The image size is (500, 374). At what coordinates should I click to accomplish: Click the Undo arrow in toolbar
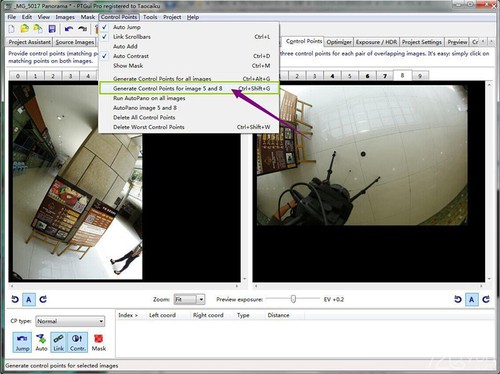click(69, 29)
